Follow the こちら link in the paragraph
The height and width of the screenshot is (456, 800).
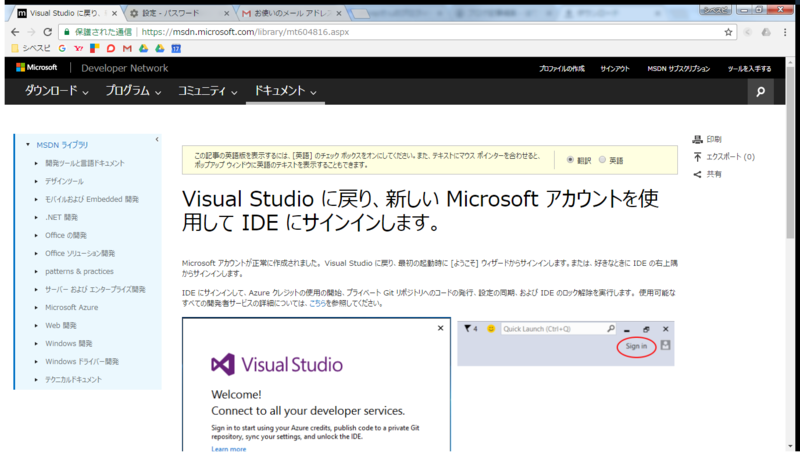coord(317,303)
